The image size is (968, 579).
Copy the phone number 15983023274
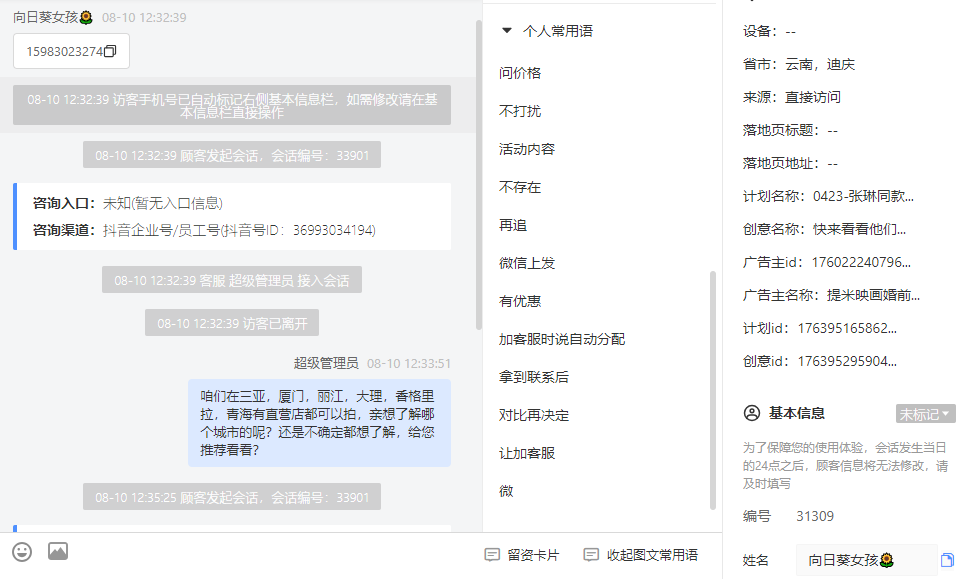(110, 51)
